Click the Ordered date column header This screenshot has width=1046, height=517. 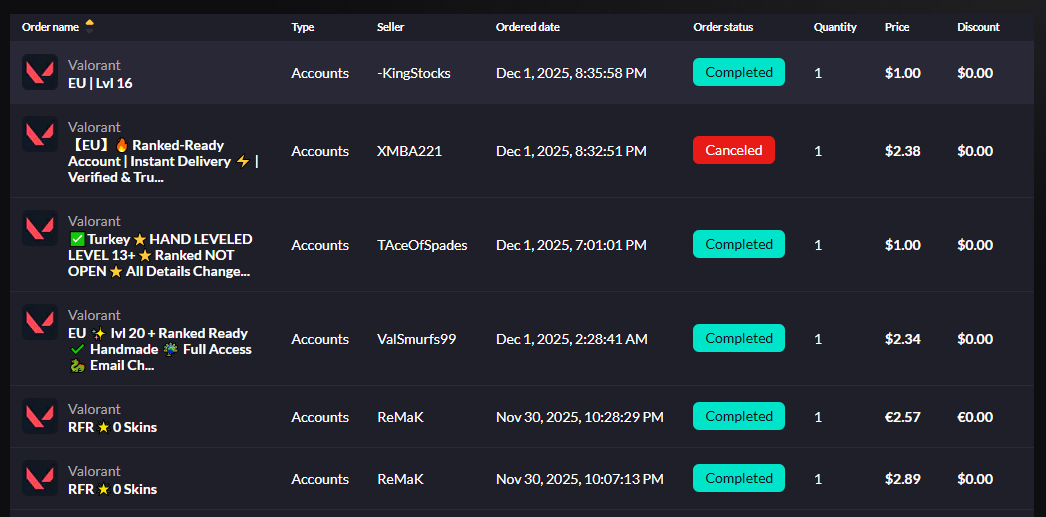[528, 27]
